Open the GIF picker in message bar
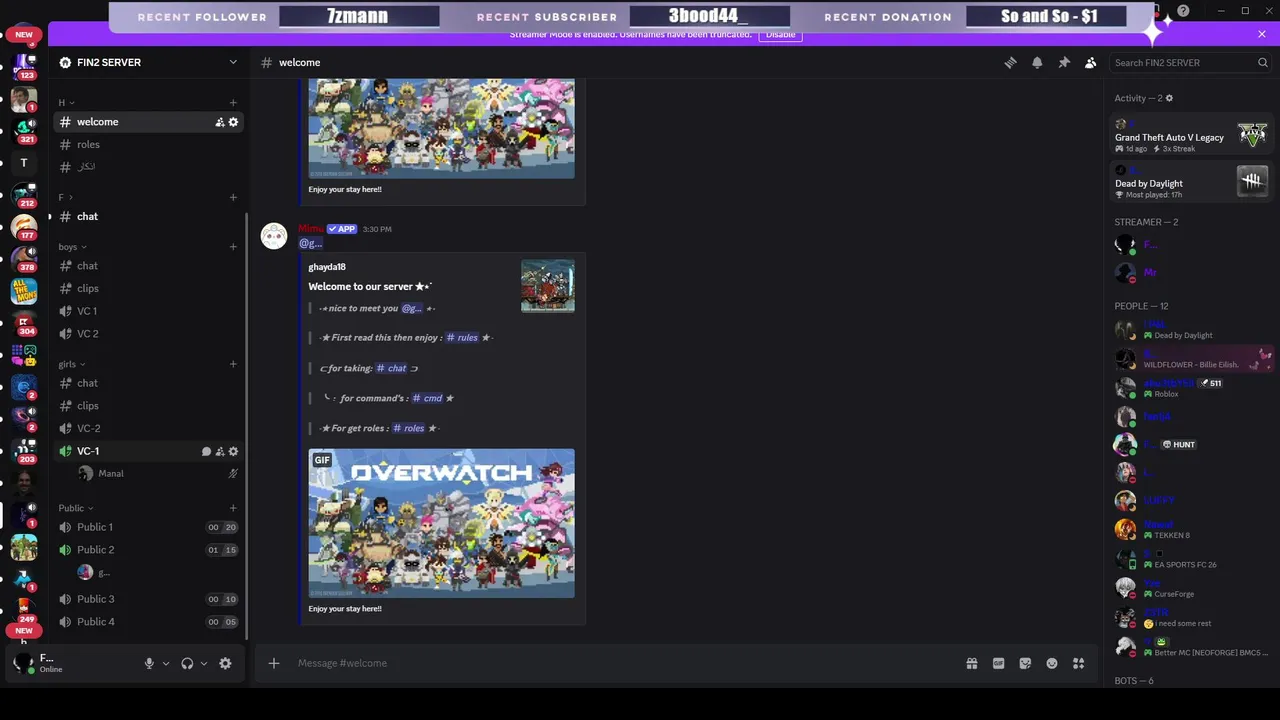 tap(998, 663)
